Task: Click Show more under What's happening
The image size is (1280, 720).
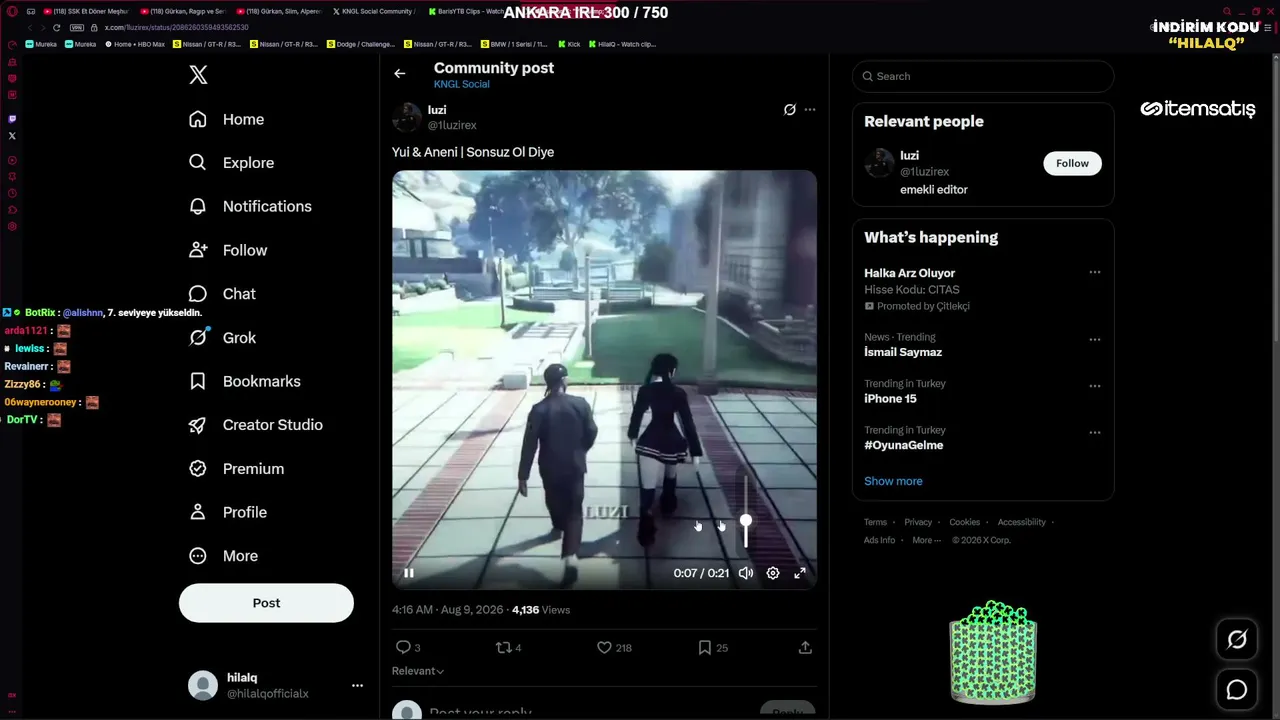Action: (x=893, y=481)
